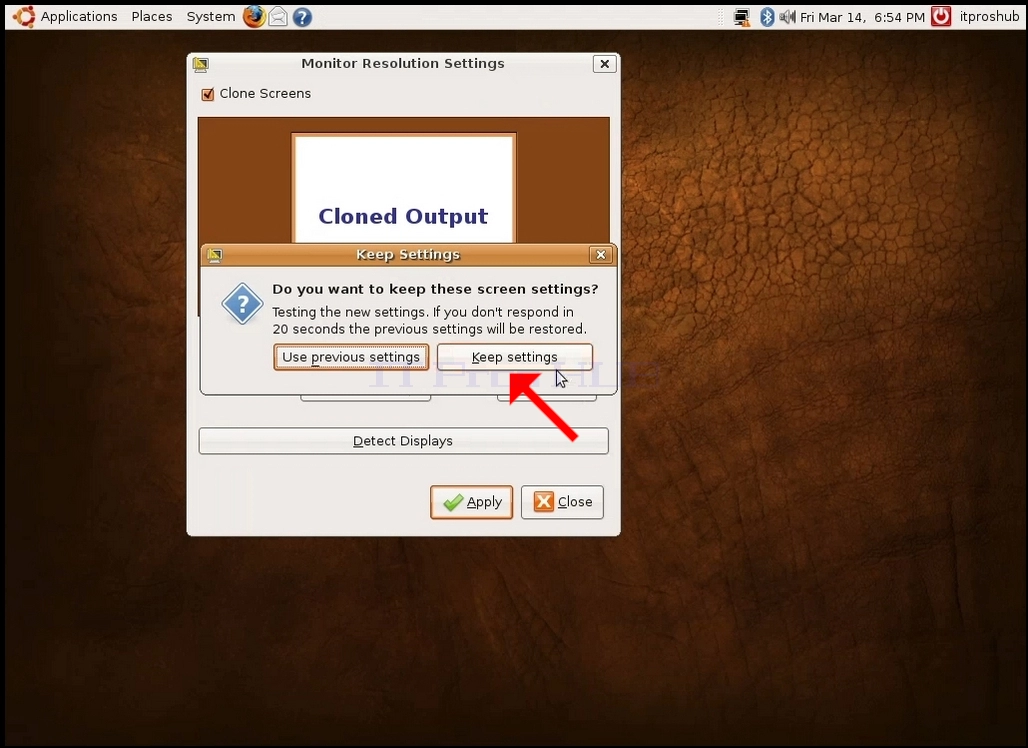Close the Monitor Resolution Settings window
This screenshot has height=748, width=1028.
604,64
